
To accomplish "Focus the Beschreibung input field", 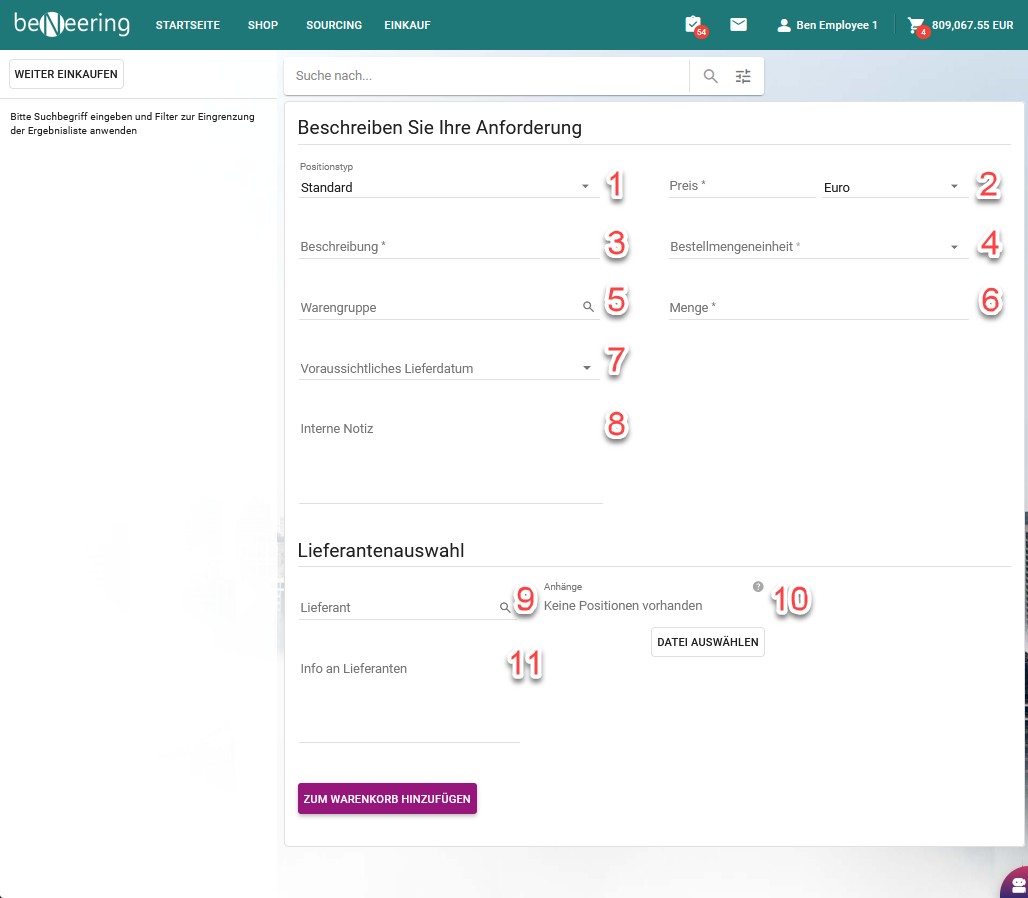I will tap(448, 247).
